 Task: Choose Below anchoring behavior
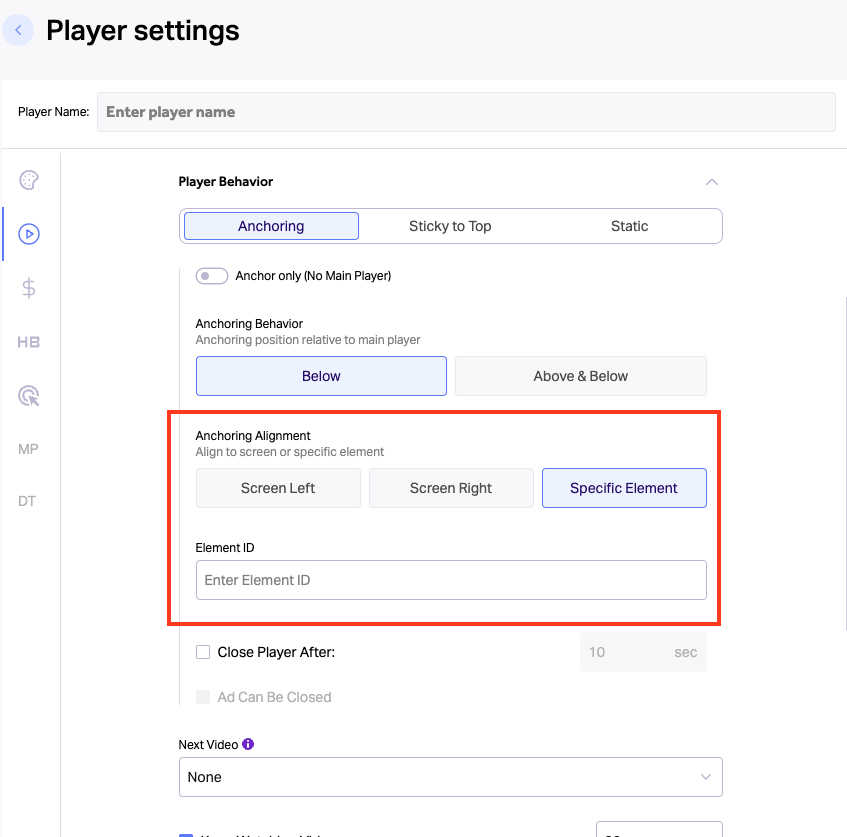pos(321,376)
